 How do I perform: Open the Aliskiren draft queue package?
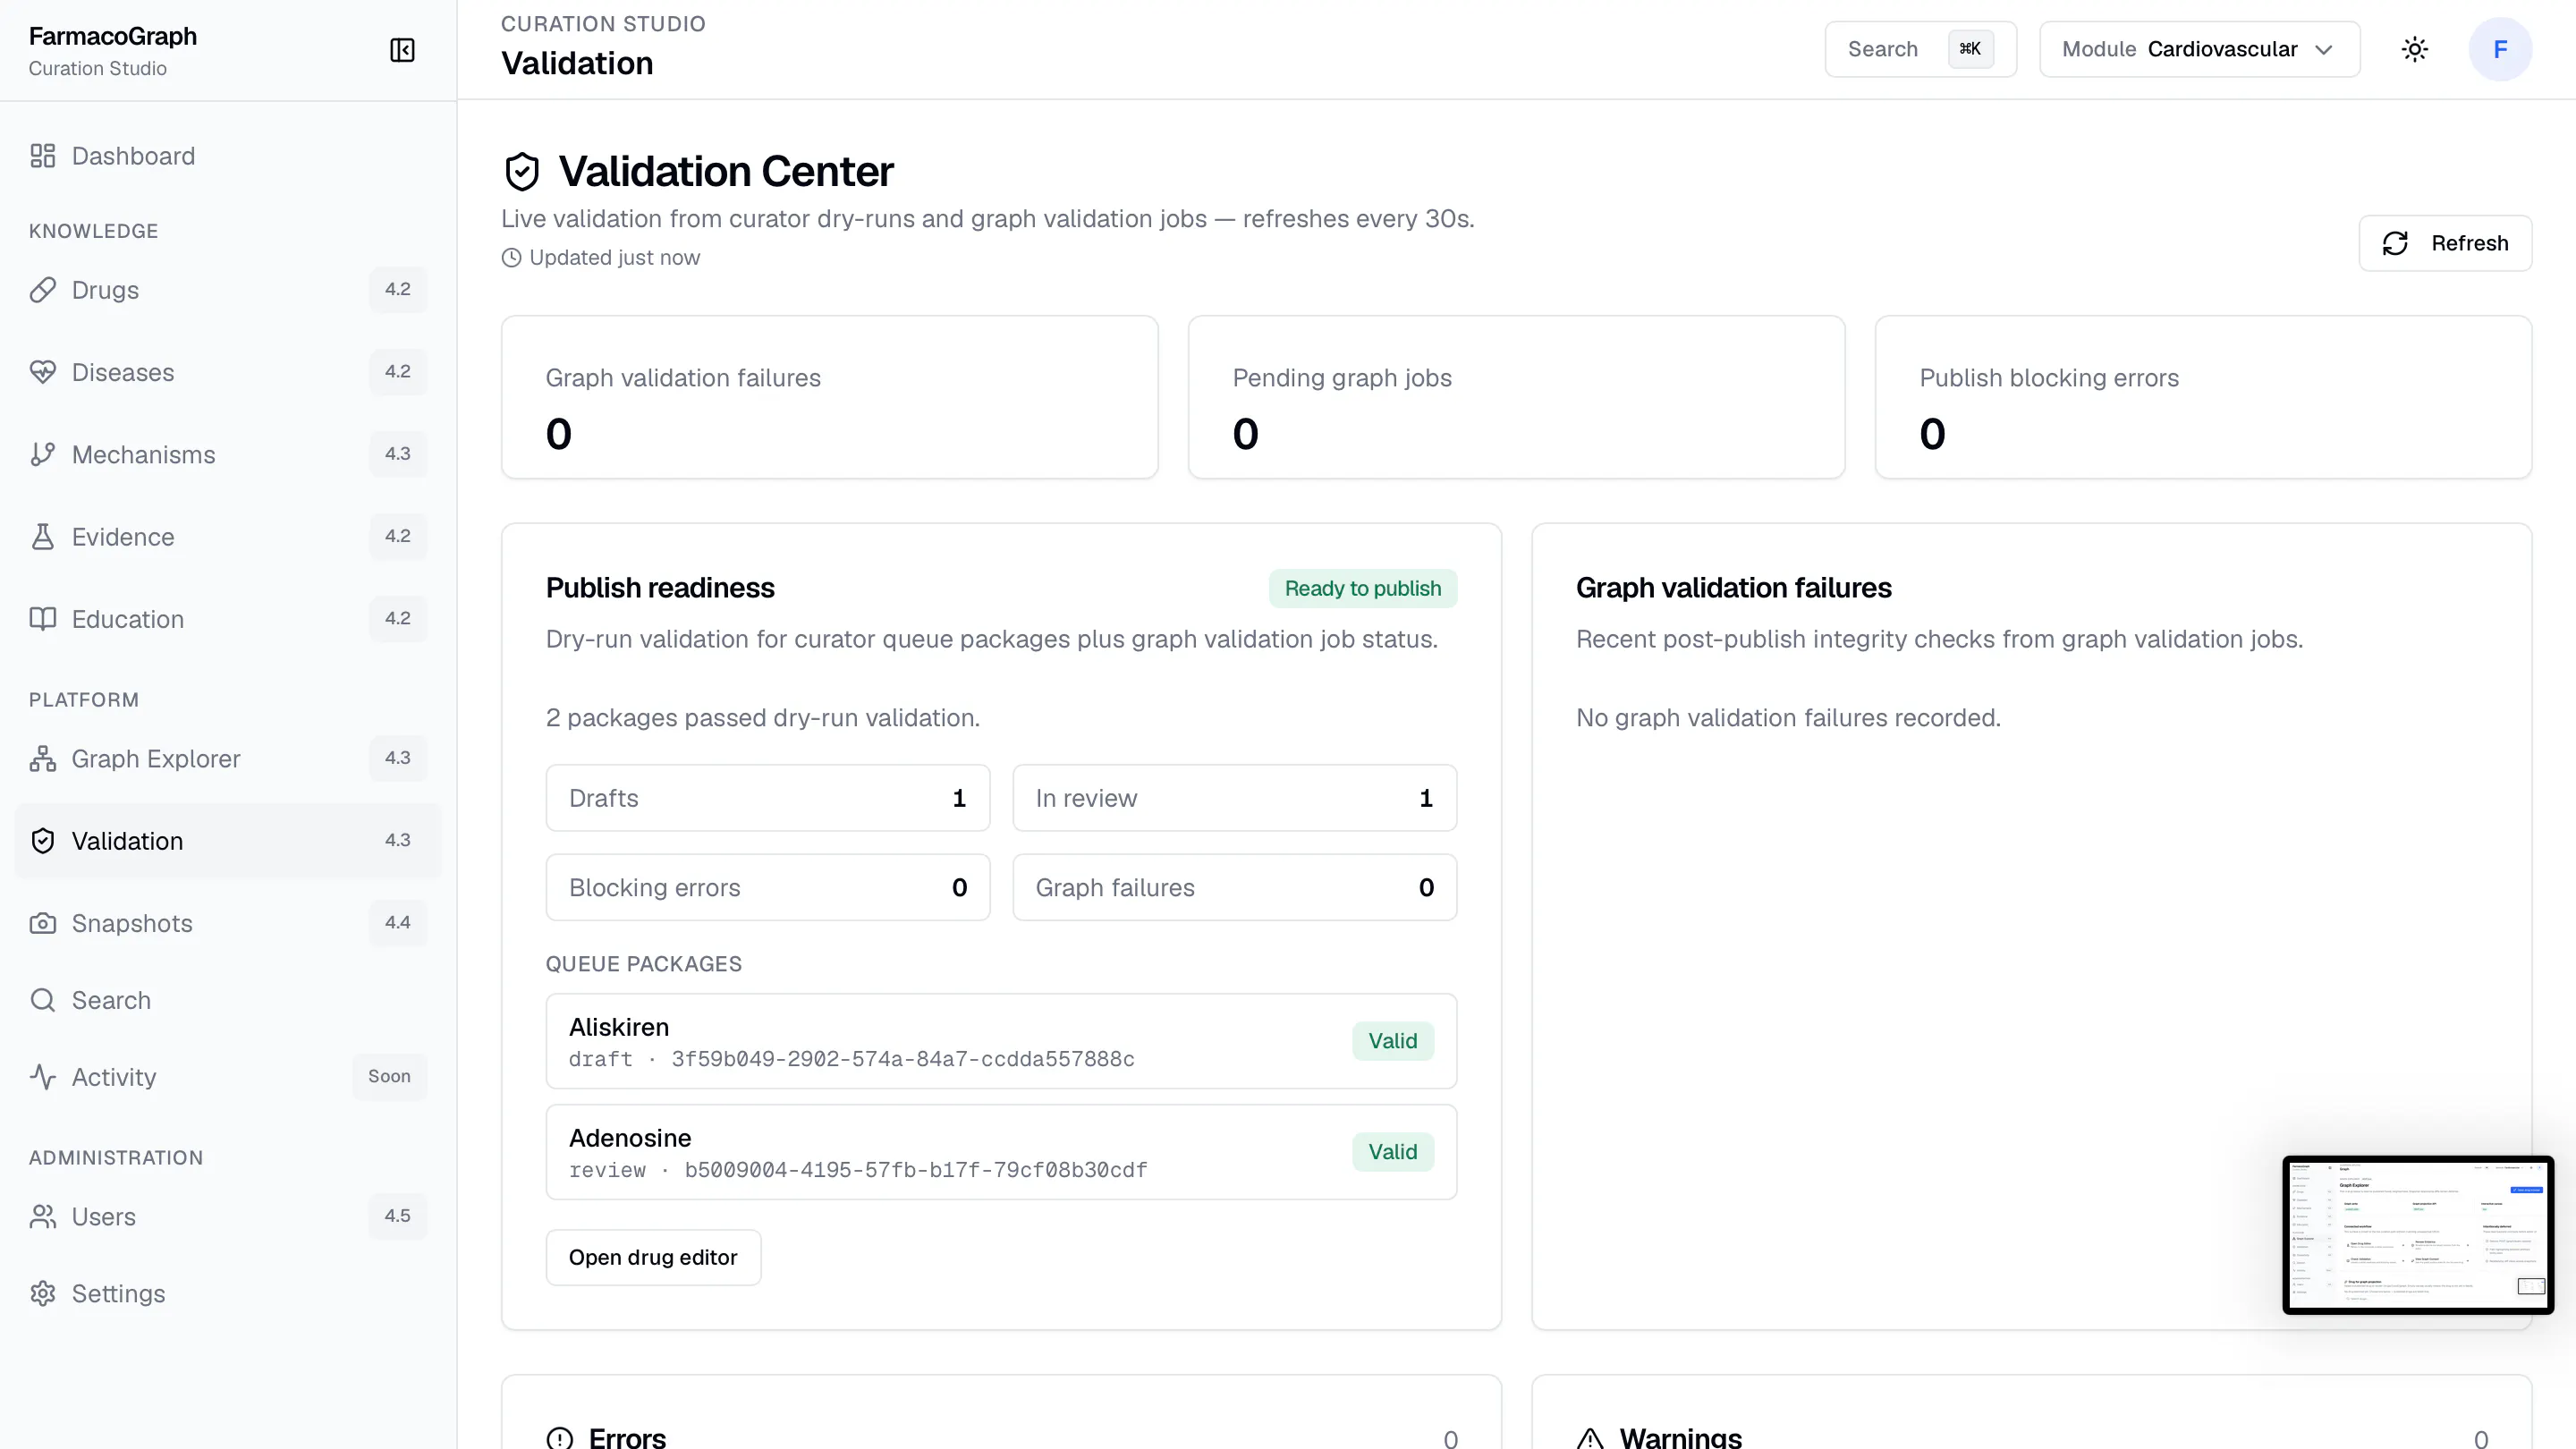click(1000, 1041)
